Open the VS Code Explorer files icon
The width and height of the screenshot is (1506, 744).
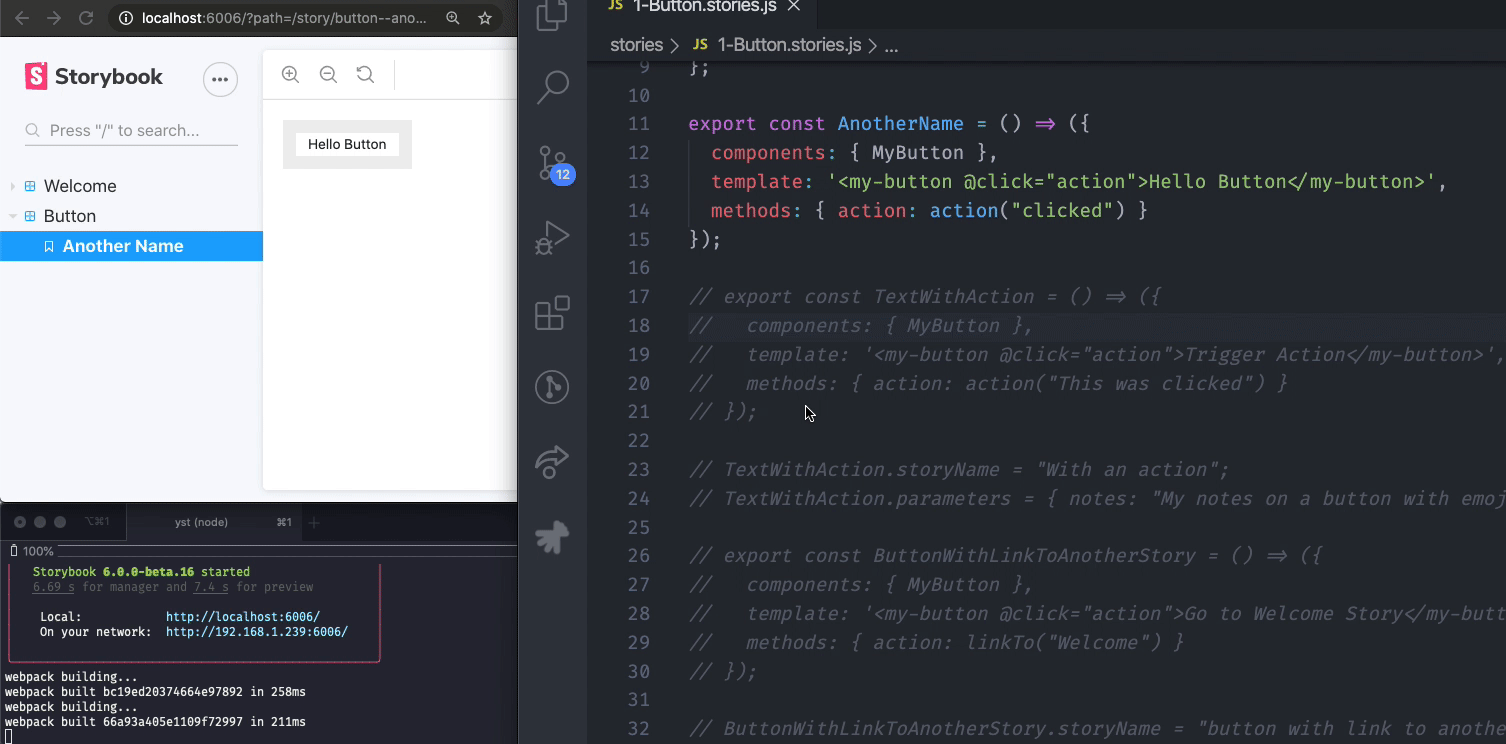point(552,14)
